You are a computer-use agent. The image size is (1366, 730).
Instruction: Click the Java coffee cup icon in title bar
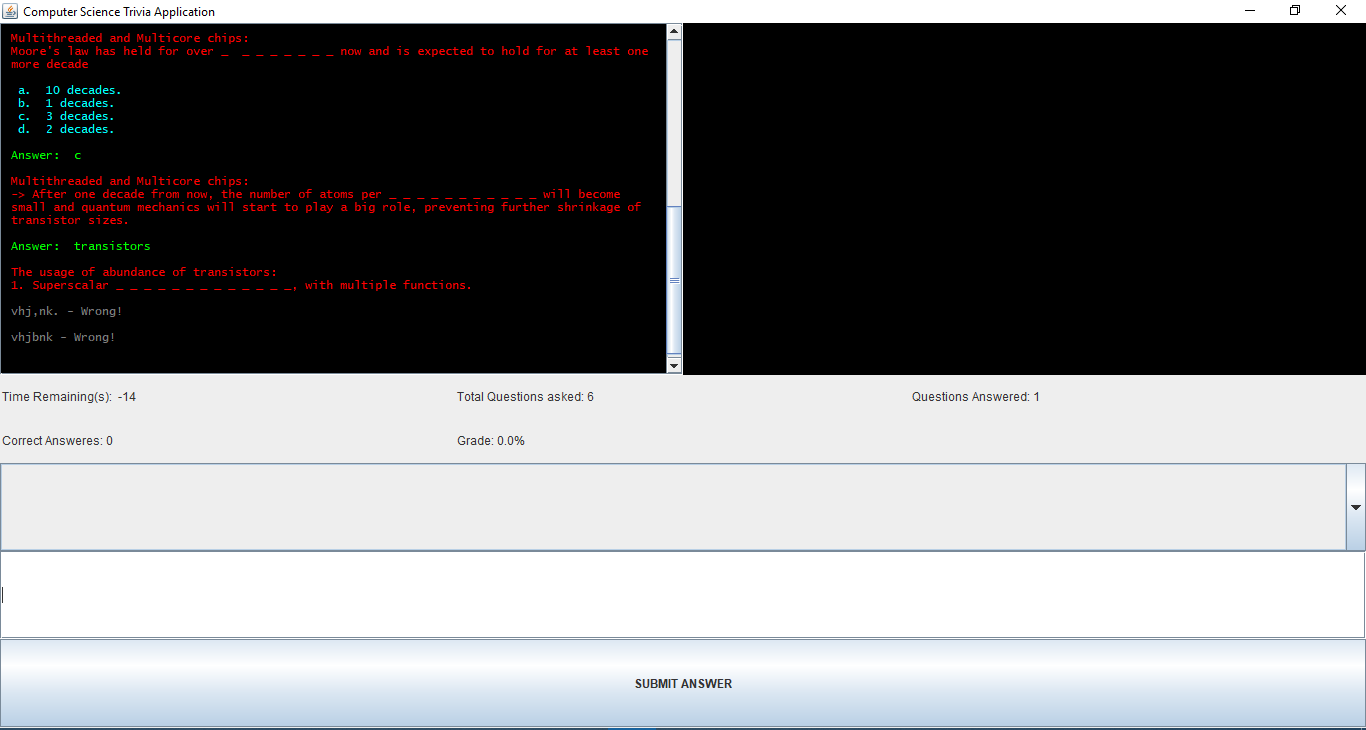[10, 11]
